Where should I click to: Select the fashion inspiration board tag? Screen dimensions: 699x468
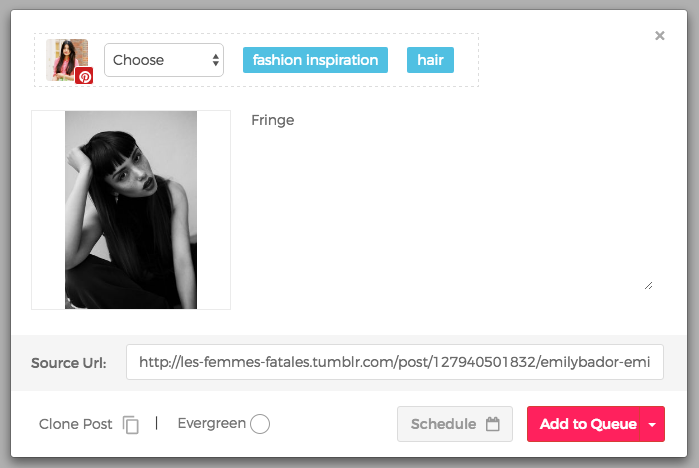click(x=315, y=60)
